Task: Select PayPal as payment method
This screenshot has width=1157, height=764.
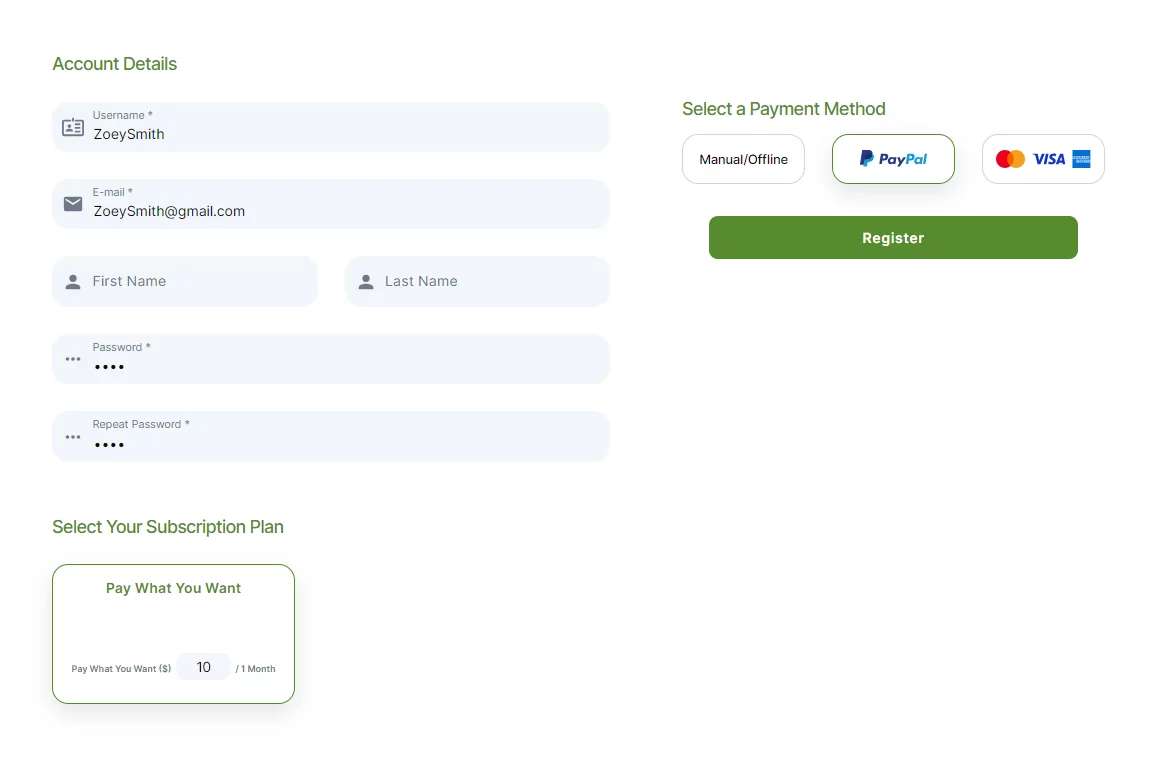Action: [893, 159]
